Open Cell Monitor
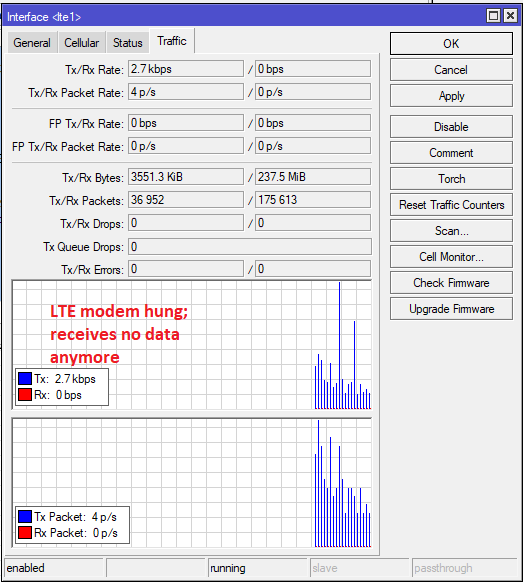The height and width of the screenshot is (582, 523). click(451, 256)
